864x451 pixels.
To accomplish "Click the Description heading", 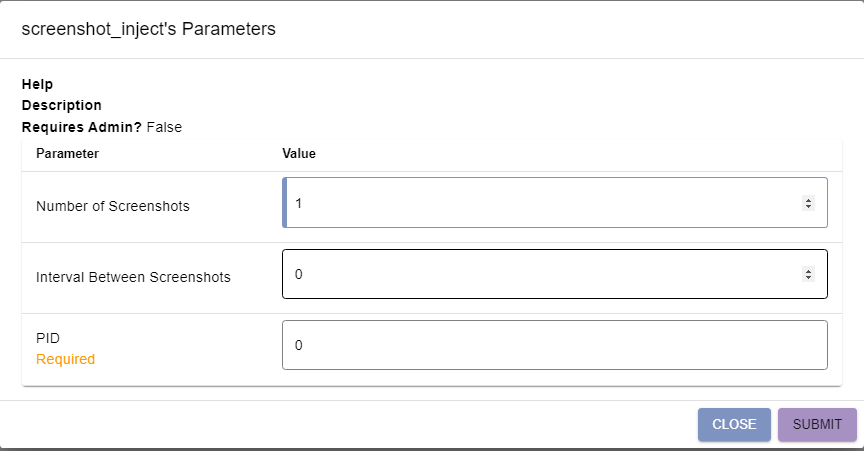I will click(62, 105).
